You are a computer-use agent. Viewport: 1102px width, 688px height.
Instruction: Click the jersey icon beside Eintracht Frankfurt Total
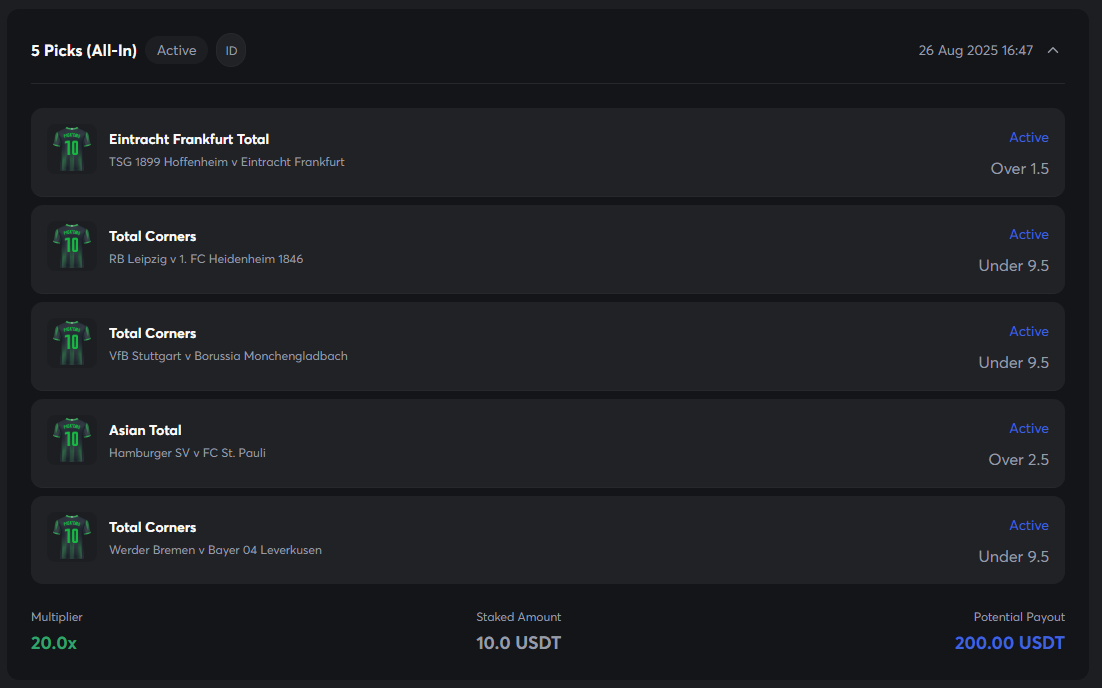tap(71, 149)
